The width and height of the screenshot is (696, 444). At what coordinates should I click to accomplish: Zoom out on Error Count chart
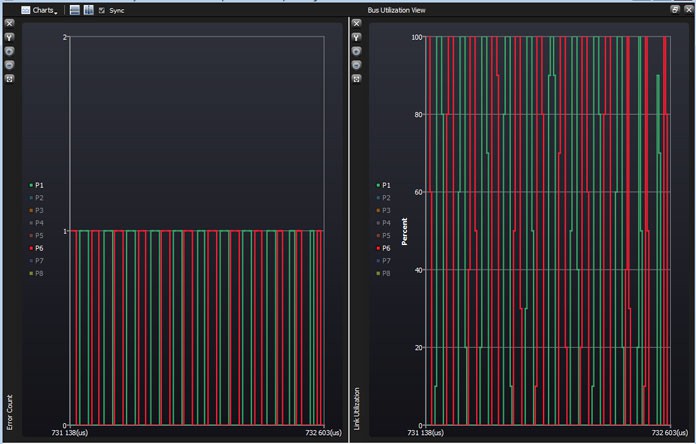[9, 65]
